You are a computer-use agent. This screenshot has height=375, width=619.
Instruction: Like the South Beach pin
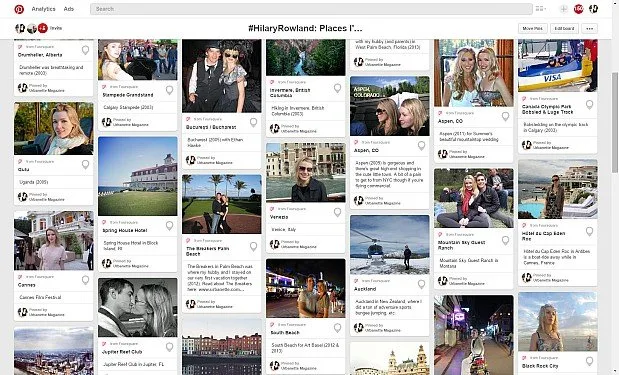click(338, 328)
